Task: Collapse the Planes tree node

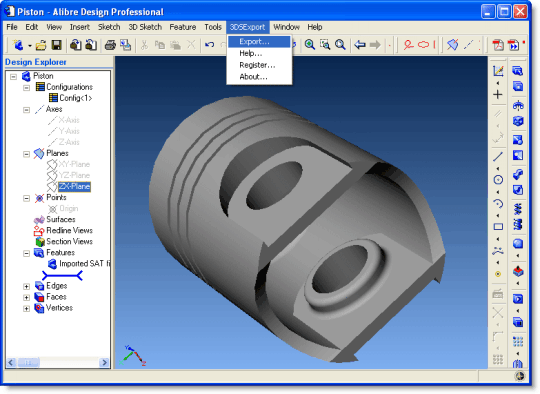Action: click(x=27, y=154)
